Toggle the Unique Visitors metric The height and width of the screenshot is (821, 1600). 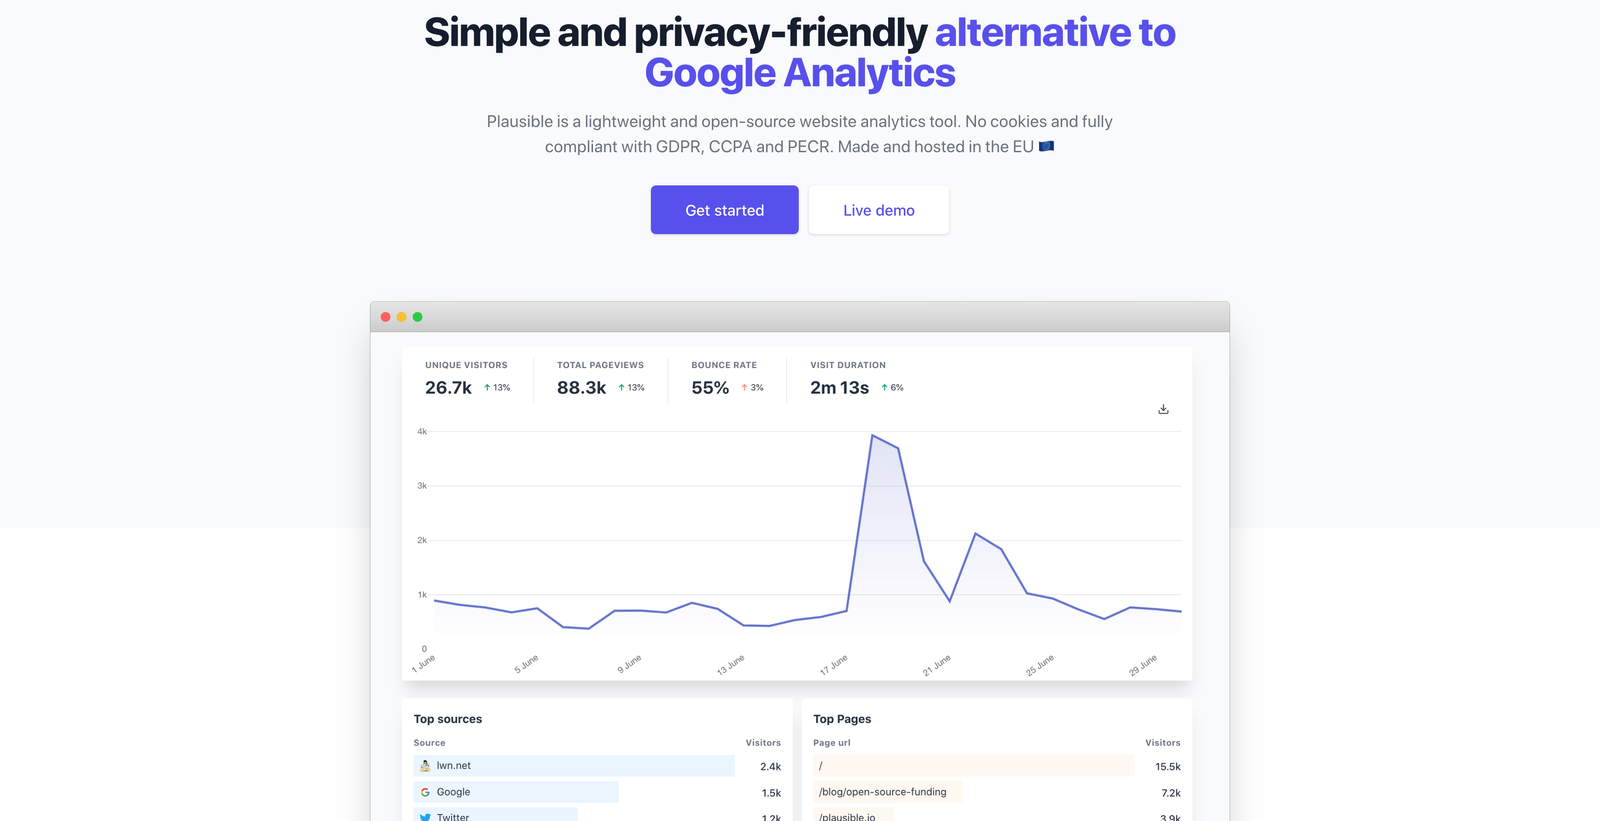pos(466,378)
